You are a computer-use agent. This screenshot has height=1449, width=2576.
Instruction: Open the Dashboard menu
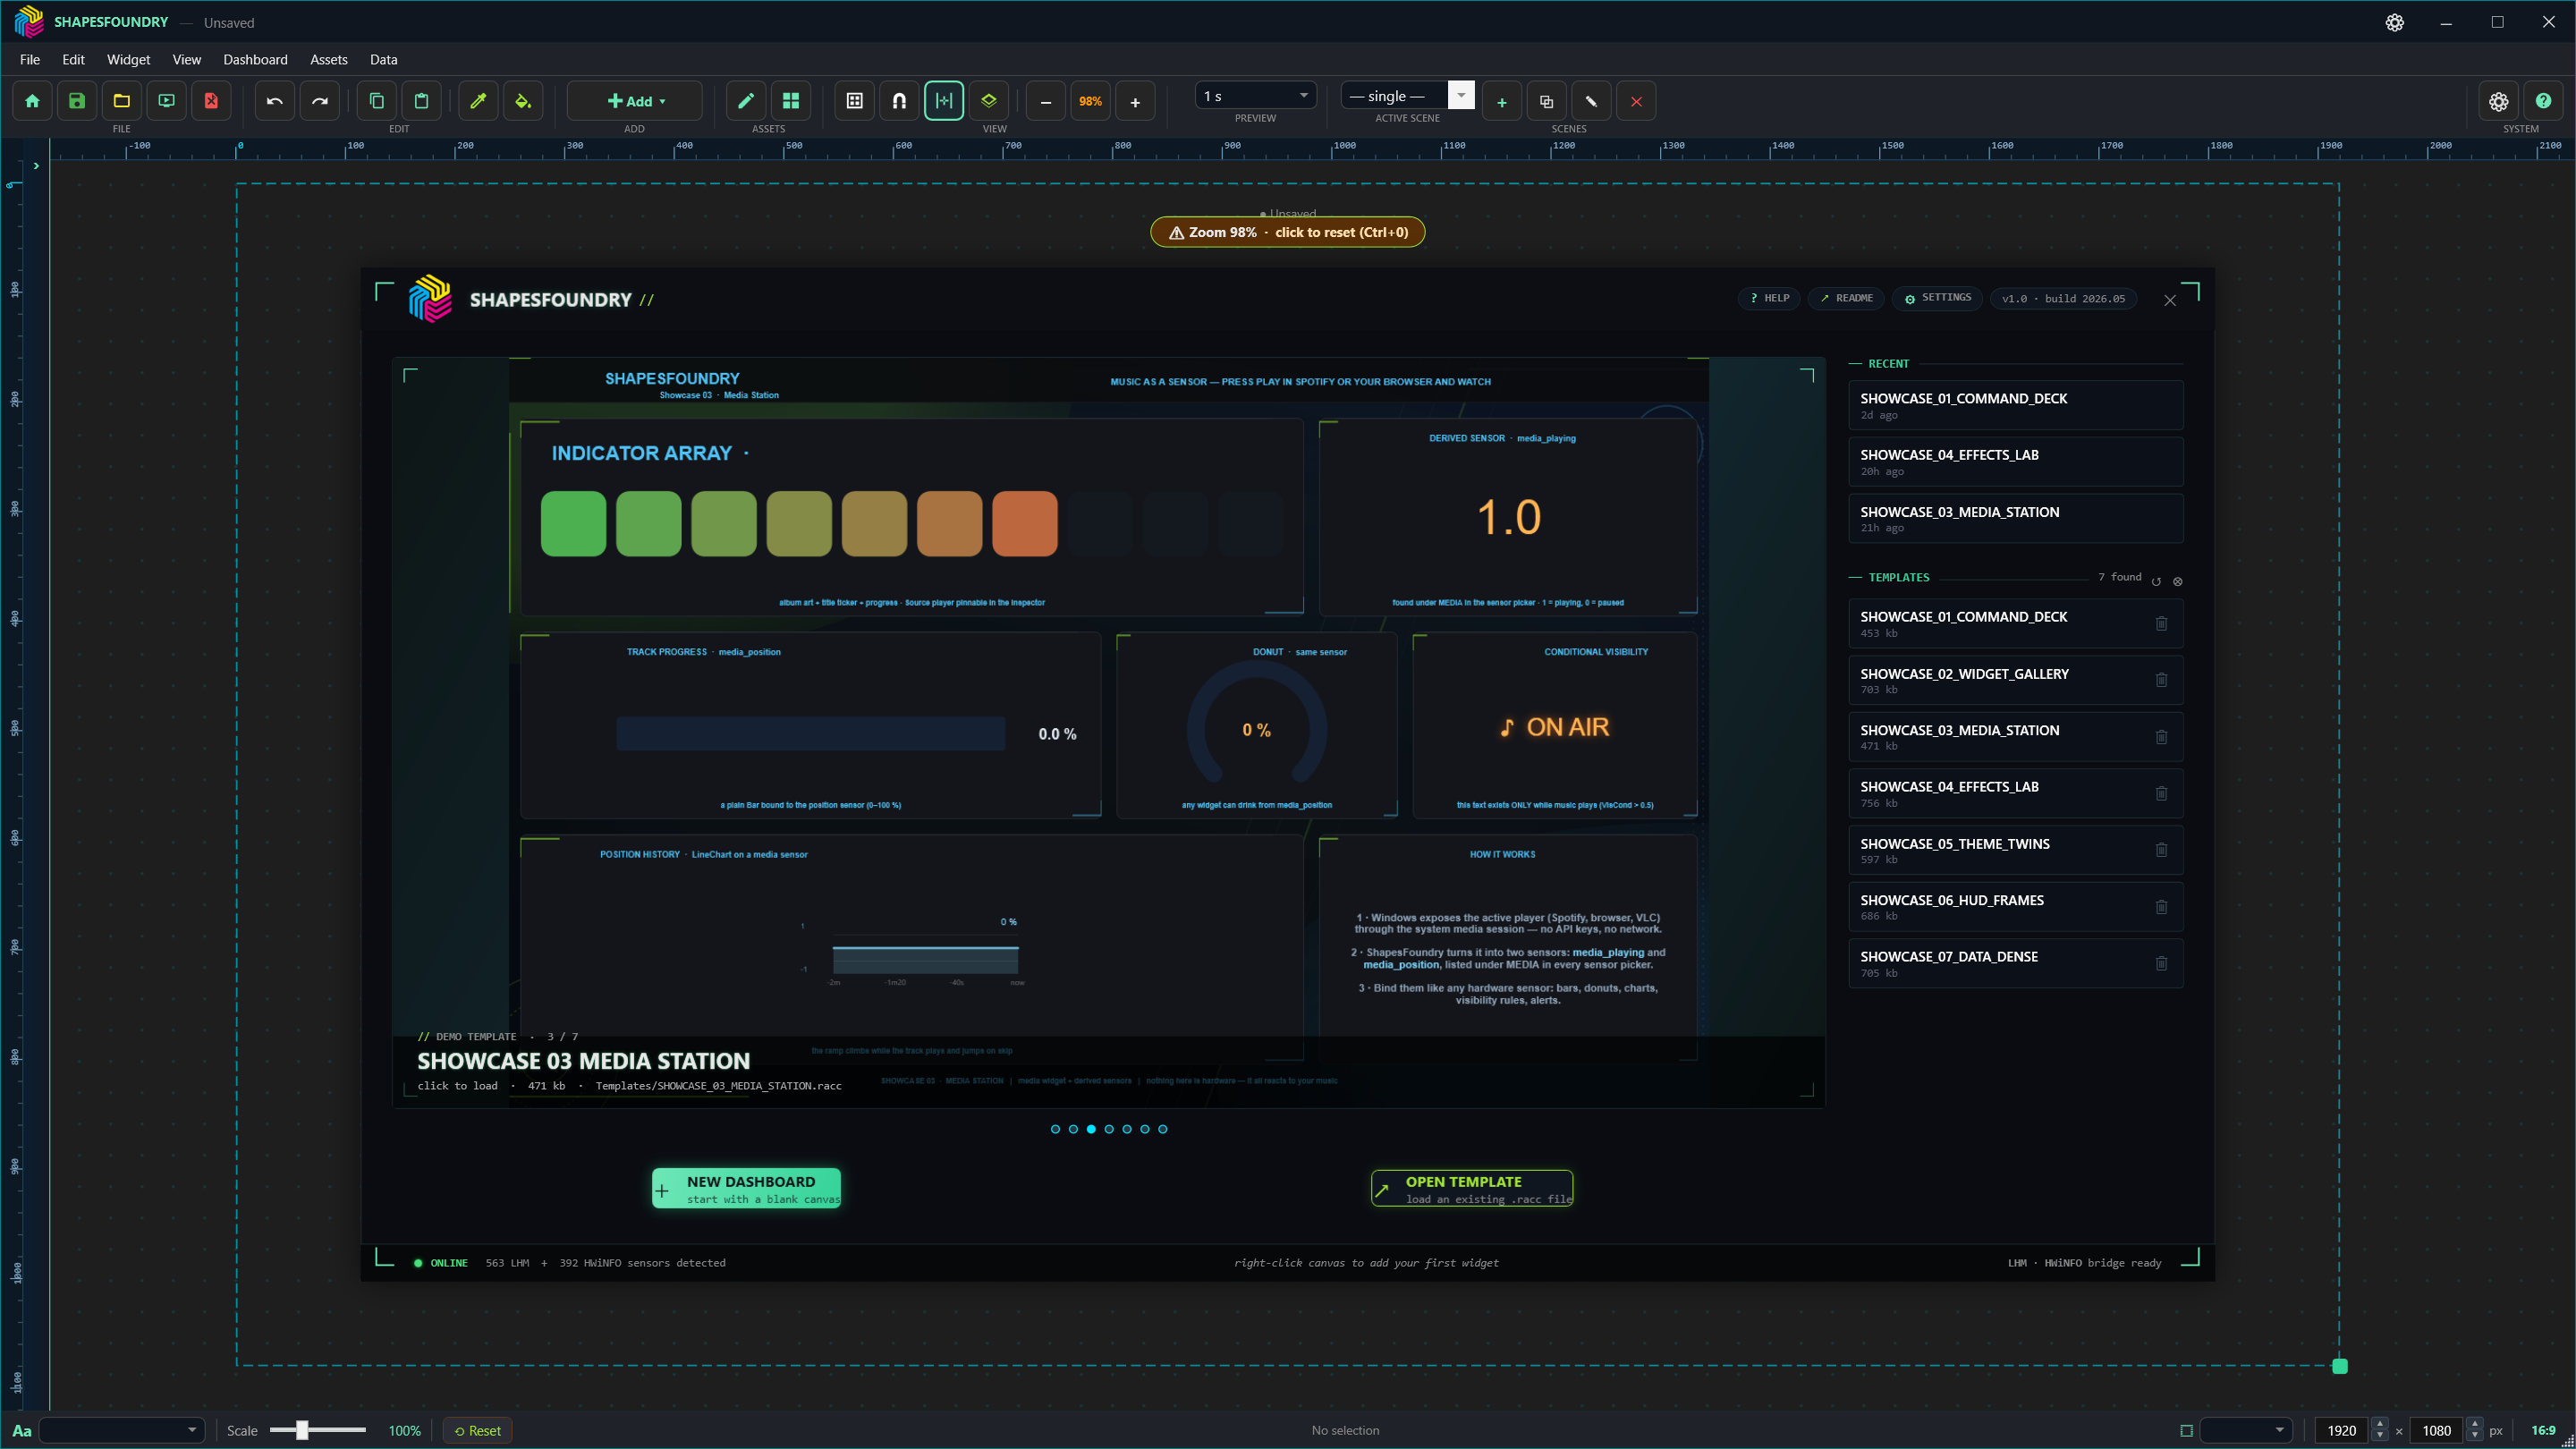pyautogui.click(x=255, y=60)
